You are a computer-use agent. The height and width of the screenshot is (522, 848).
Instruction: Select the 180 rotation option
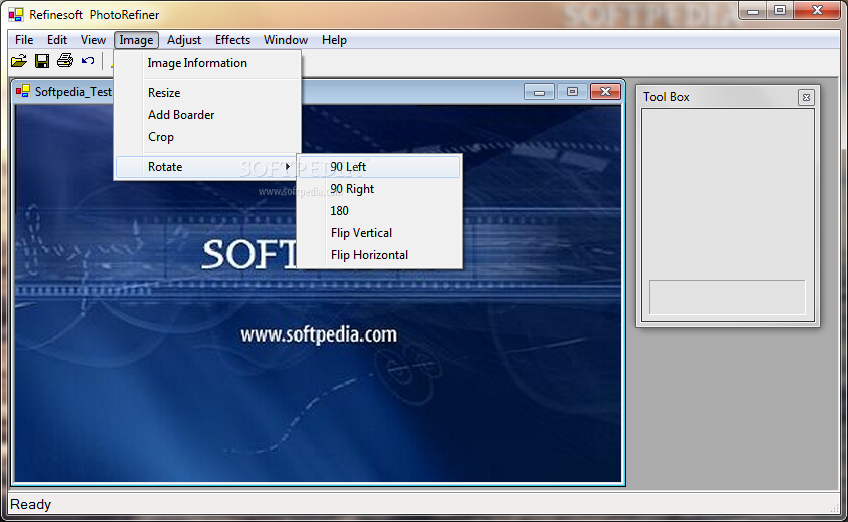tap(379, 211)
